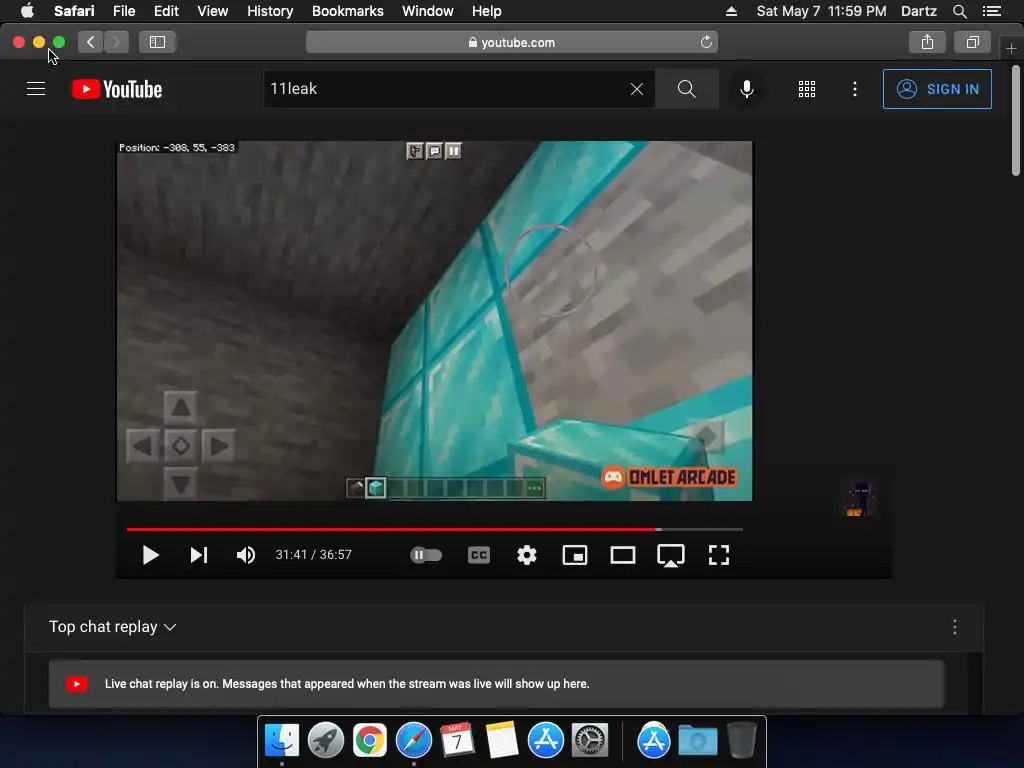This screenshot has width=1024, height=768.
Task: Seek on the red video progress bar
Action: [x=434, y=529]
